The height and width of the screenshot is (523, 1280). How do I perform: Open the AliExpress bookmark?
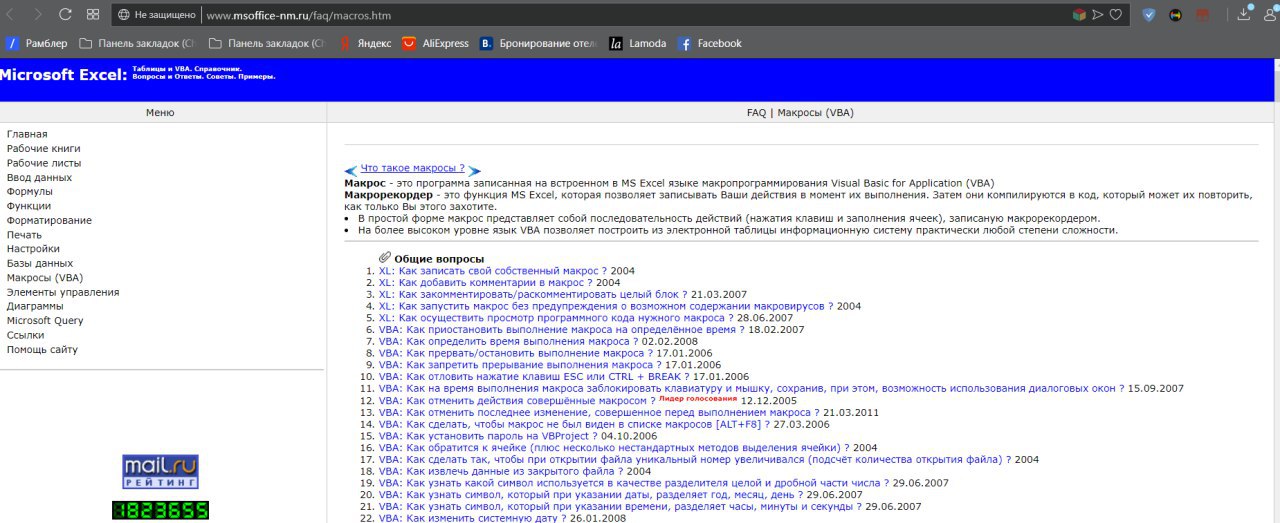[x=435, y=43]
